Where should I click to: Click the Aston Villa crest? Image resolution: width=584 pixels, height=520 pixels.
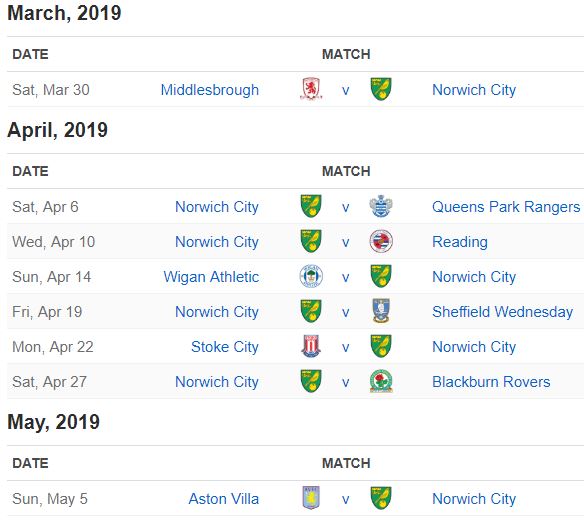[x=311, y=498]
